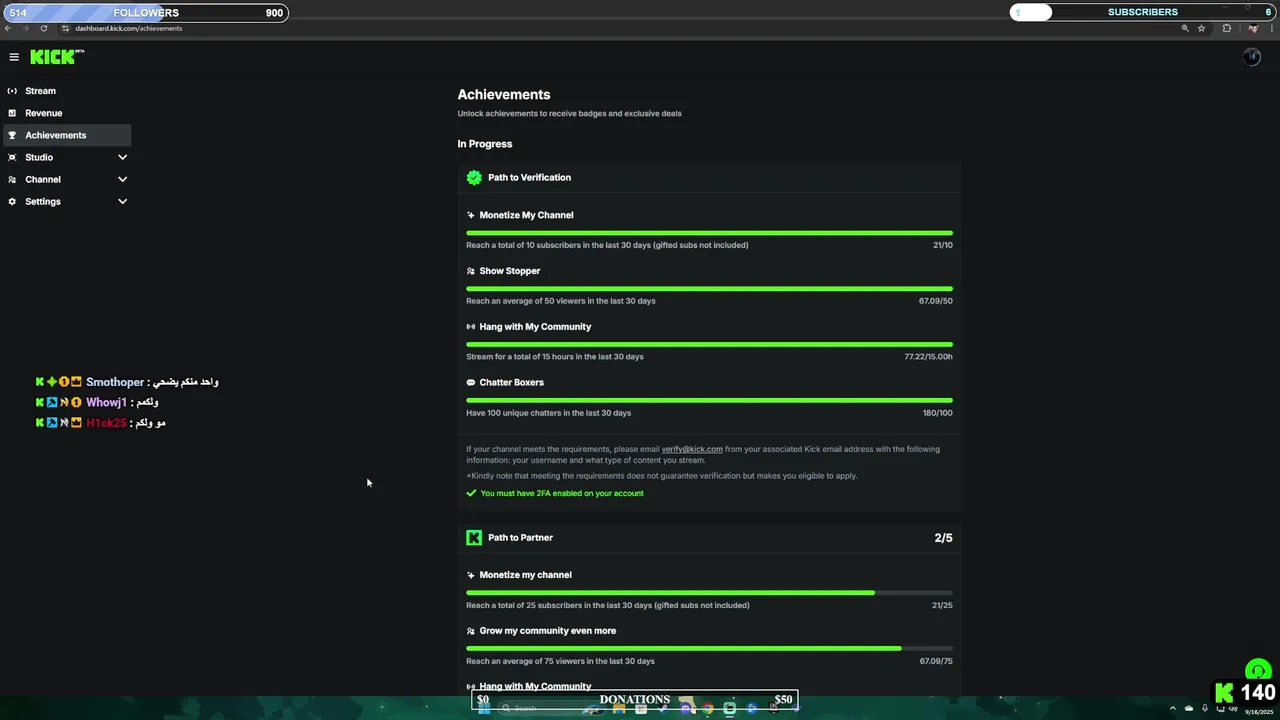Screen dimensions: 1280x720
Task: Click the In Progress heading
Action: pos(485,144)
